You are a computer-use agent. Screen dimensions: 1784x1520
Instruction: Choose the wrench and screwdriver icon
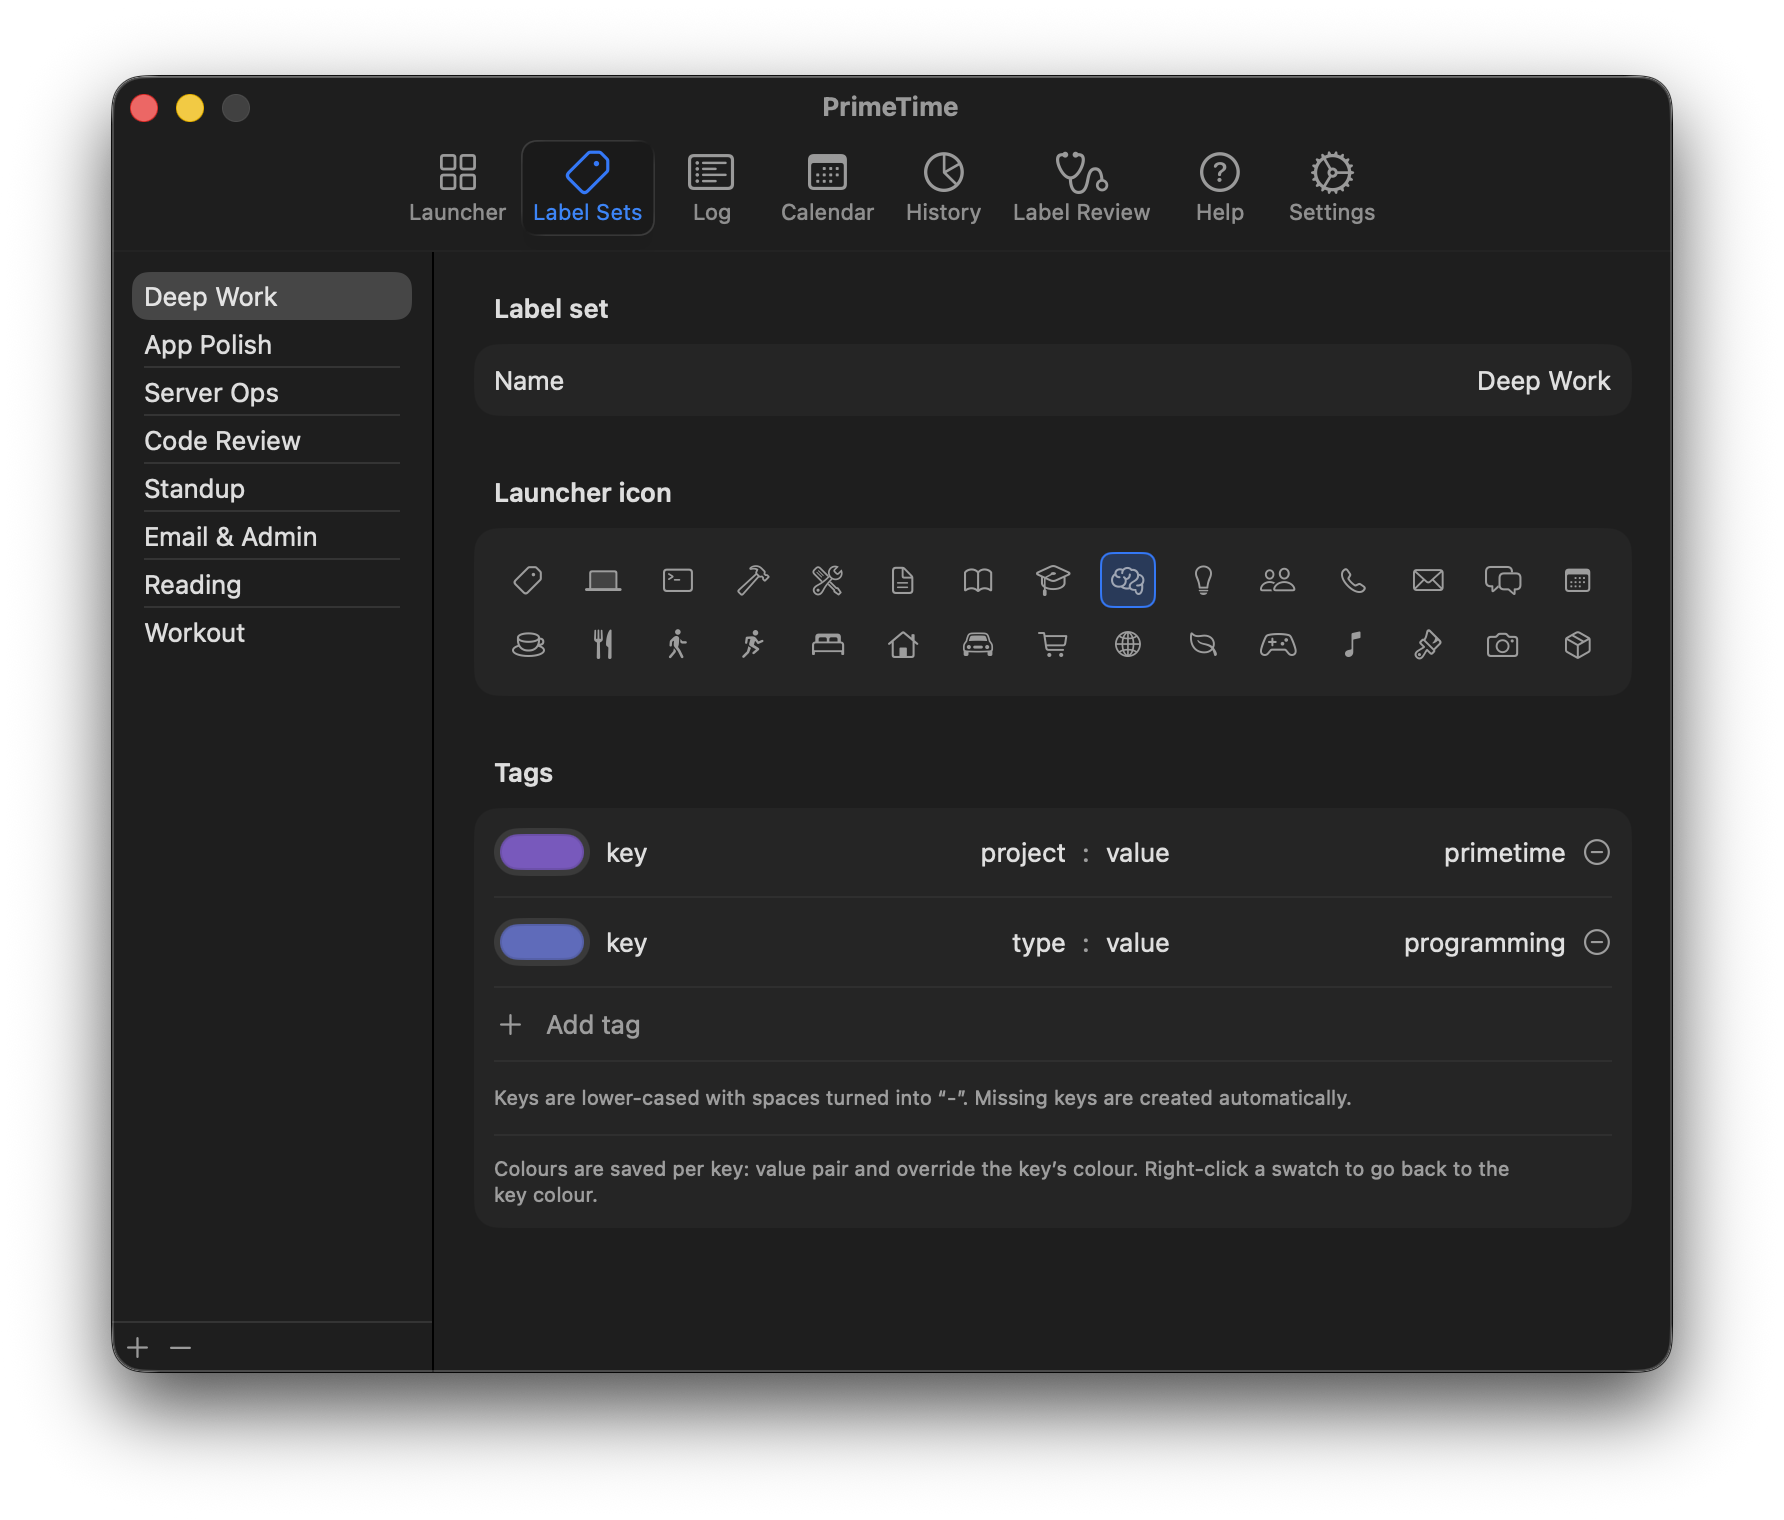pos(828,580)
